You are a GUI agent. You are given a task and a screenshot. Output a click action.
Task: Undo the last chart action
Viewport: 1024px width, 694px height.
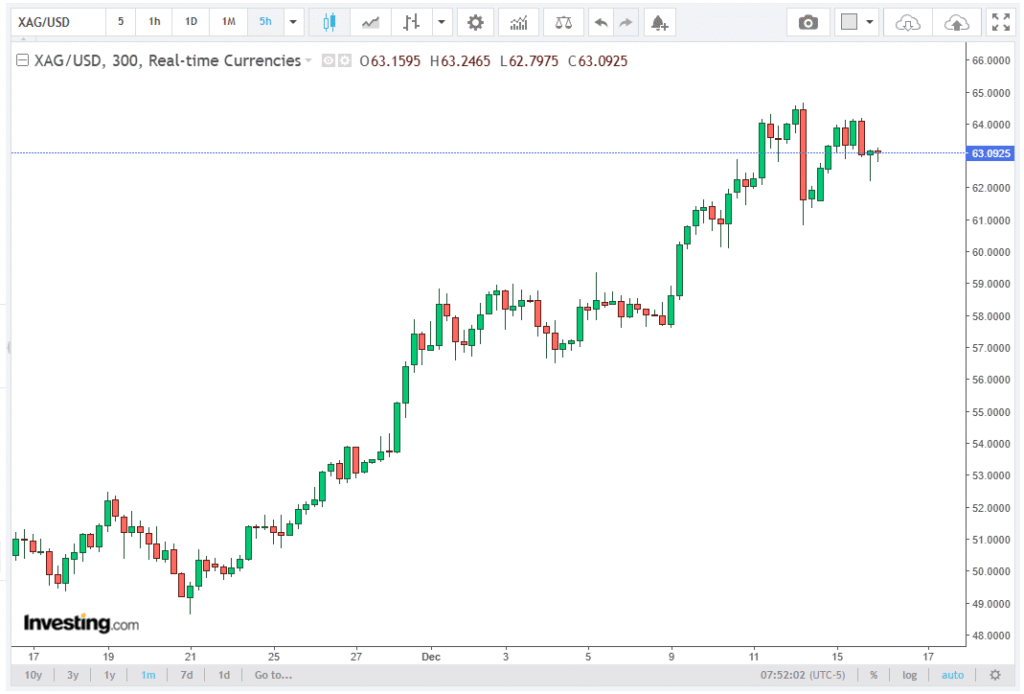click(x=600, y=22)
